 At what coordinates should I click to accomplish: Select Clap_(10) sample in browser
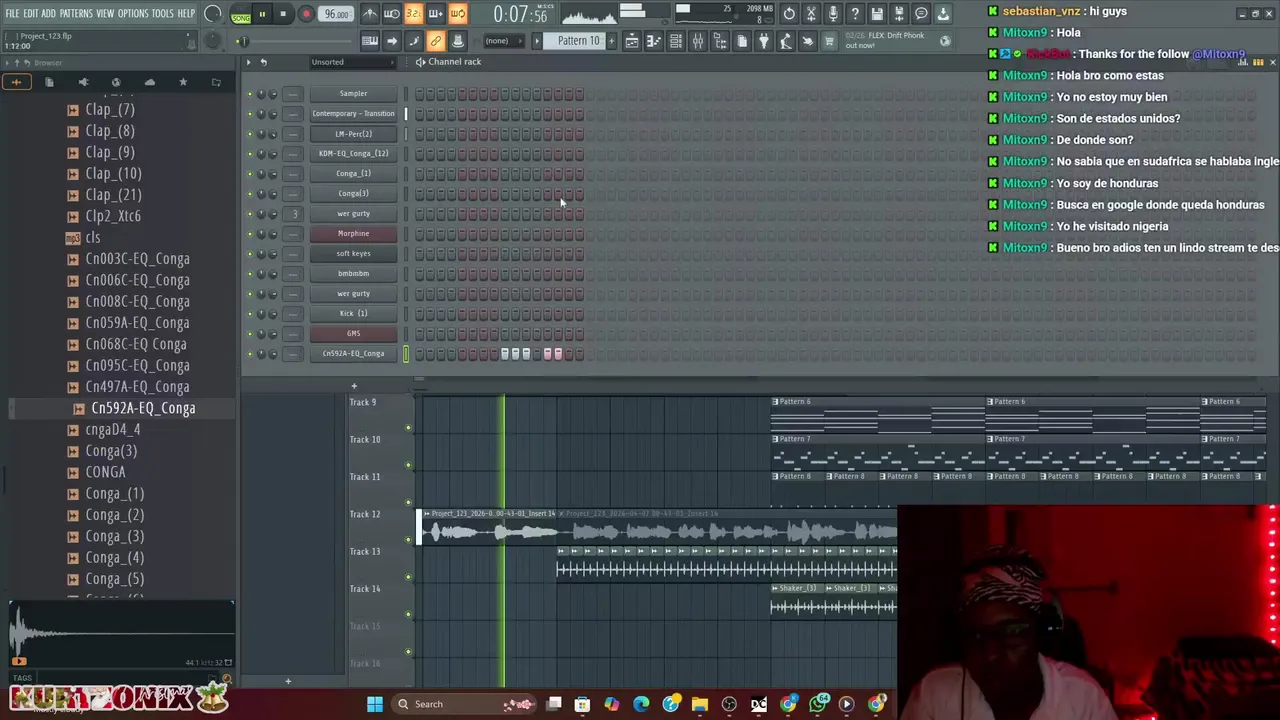(x=113, y=174)
